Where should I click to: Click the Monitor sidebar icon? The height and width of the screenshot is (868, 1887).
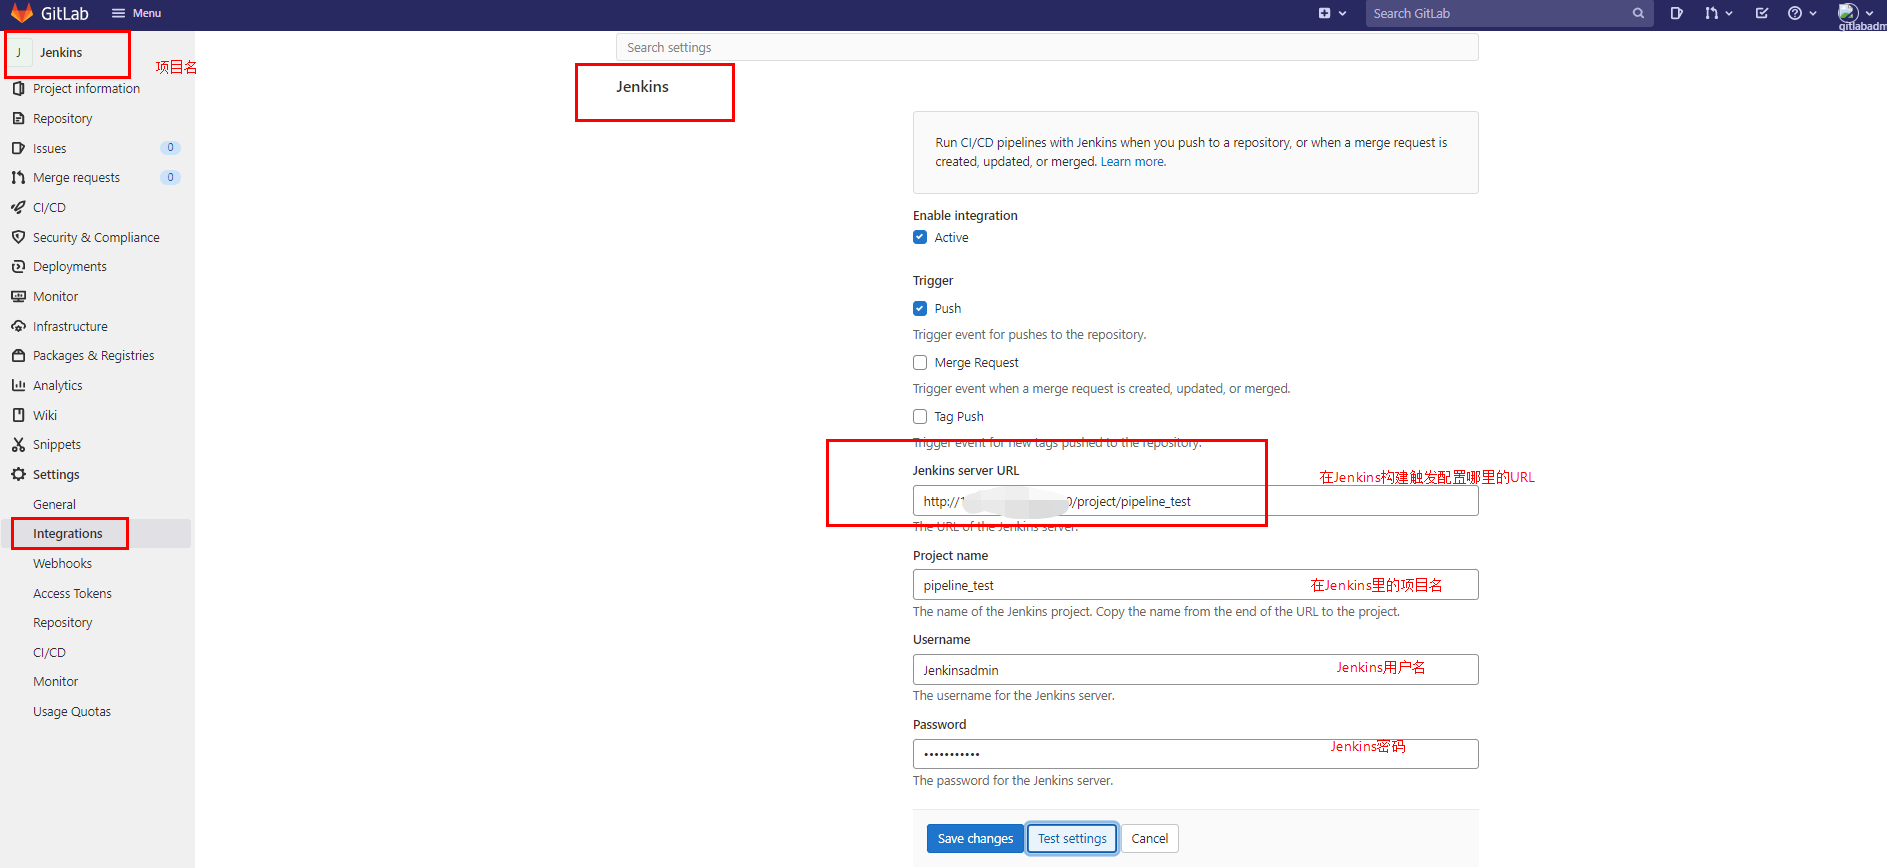click(x=18, y=296)
